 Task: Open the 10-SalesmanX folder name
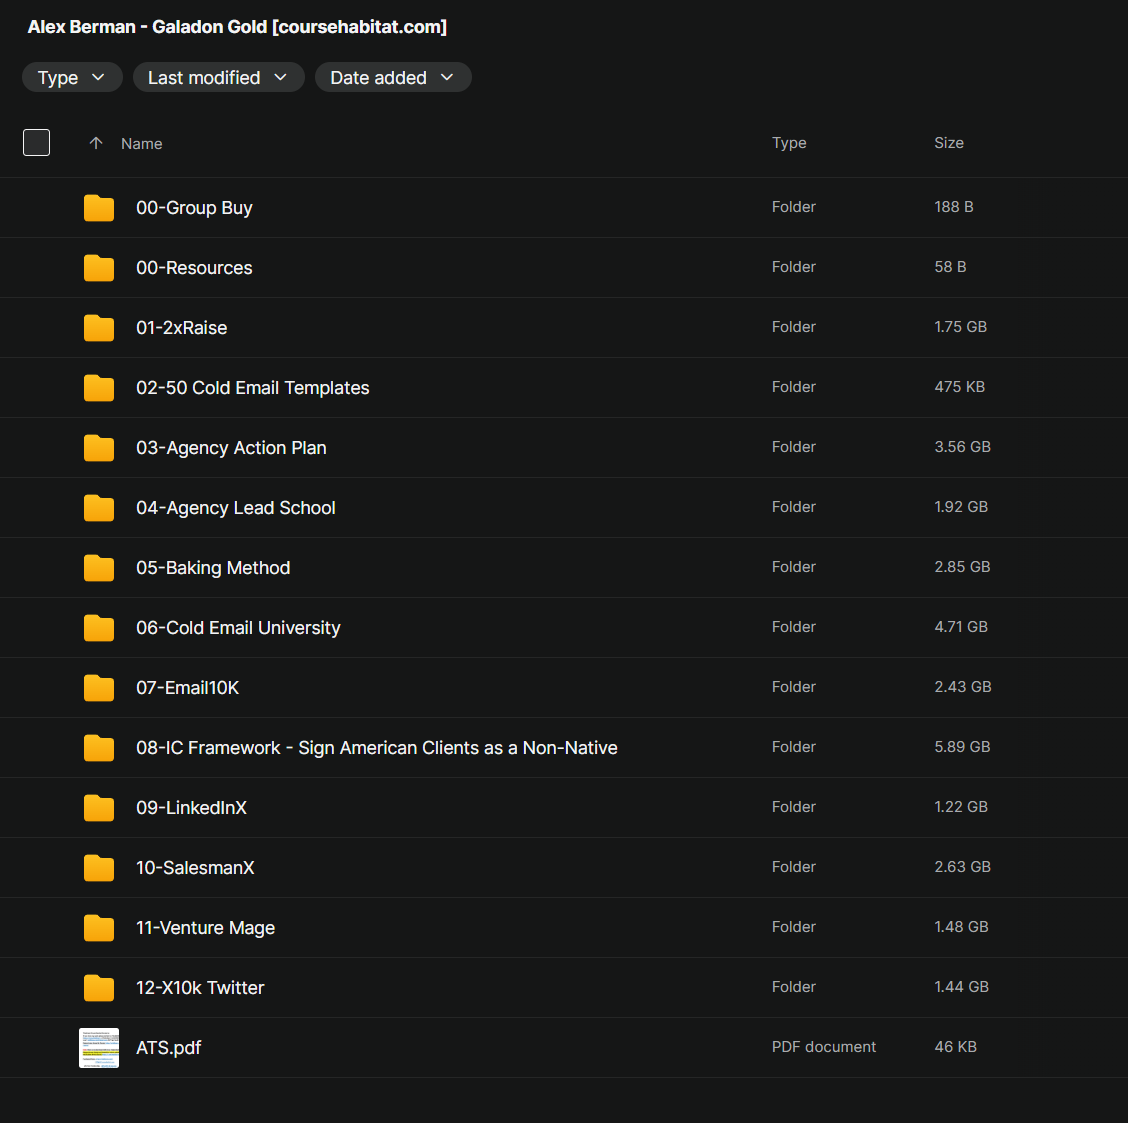(195, 868)
